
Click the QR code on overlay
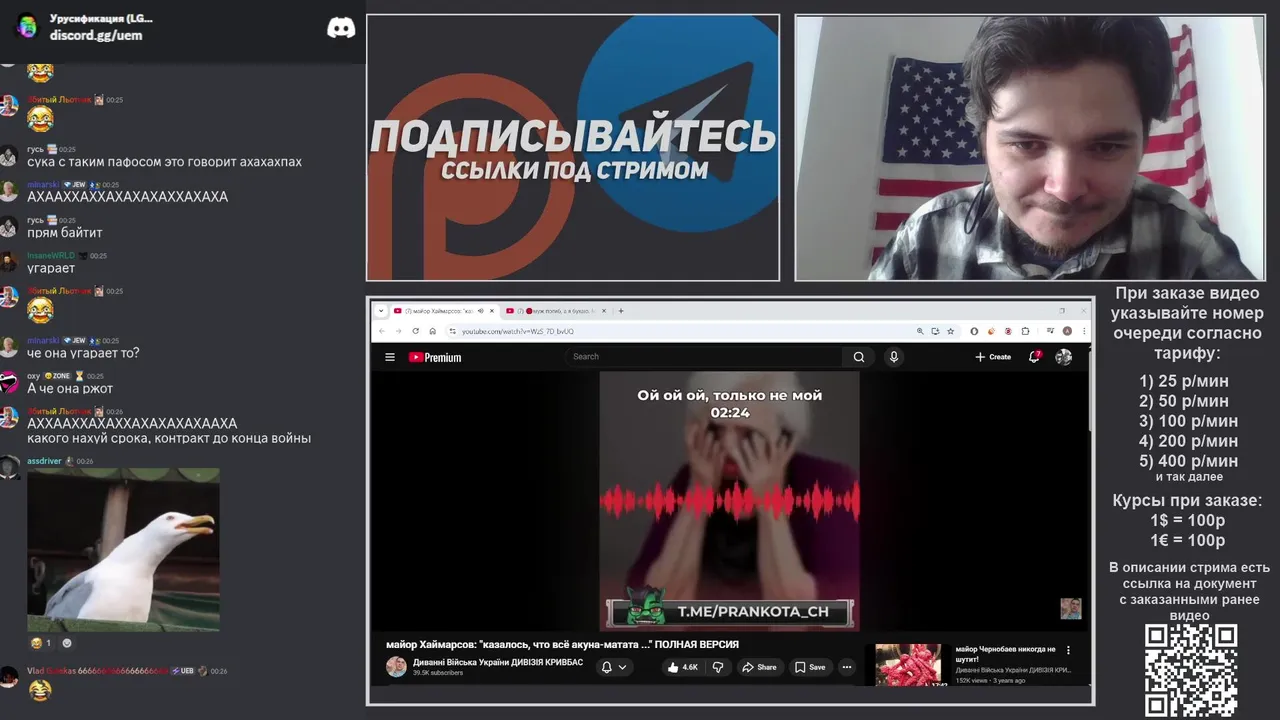(x=1191, y=670)
